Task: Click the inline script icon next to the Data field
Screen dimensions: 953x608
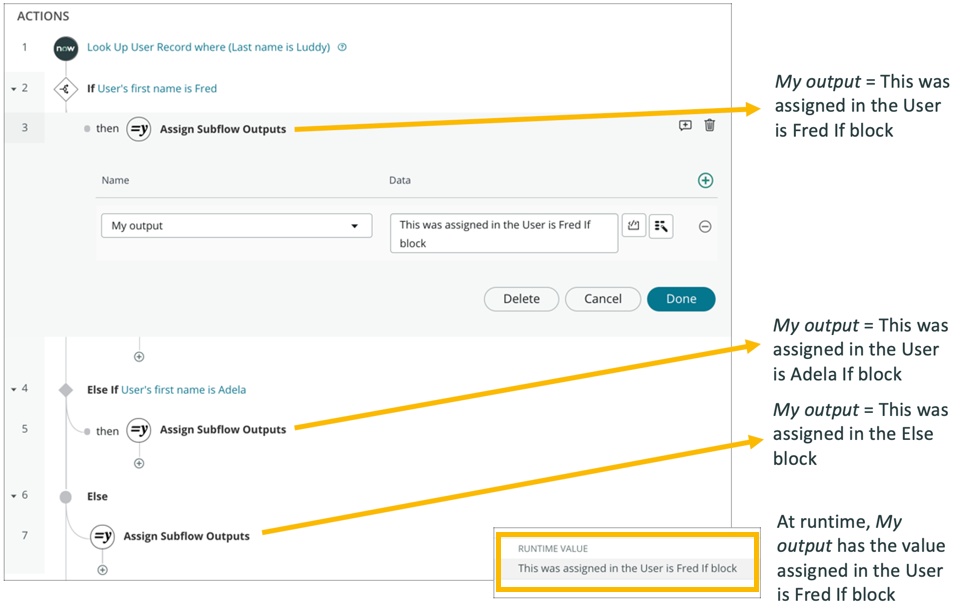Action: [x=634, y=226]
